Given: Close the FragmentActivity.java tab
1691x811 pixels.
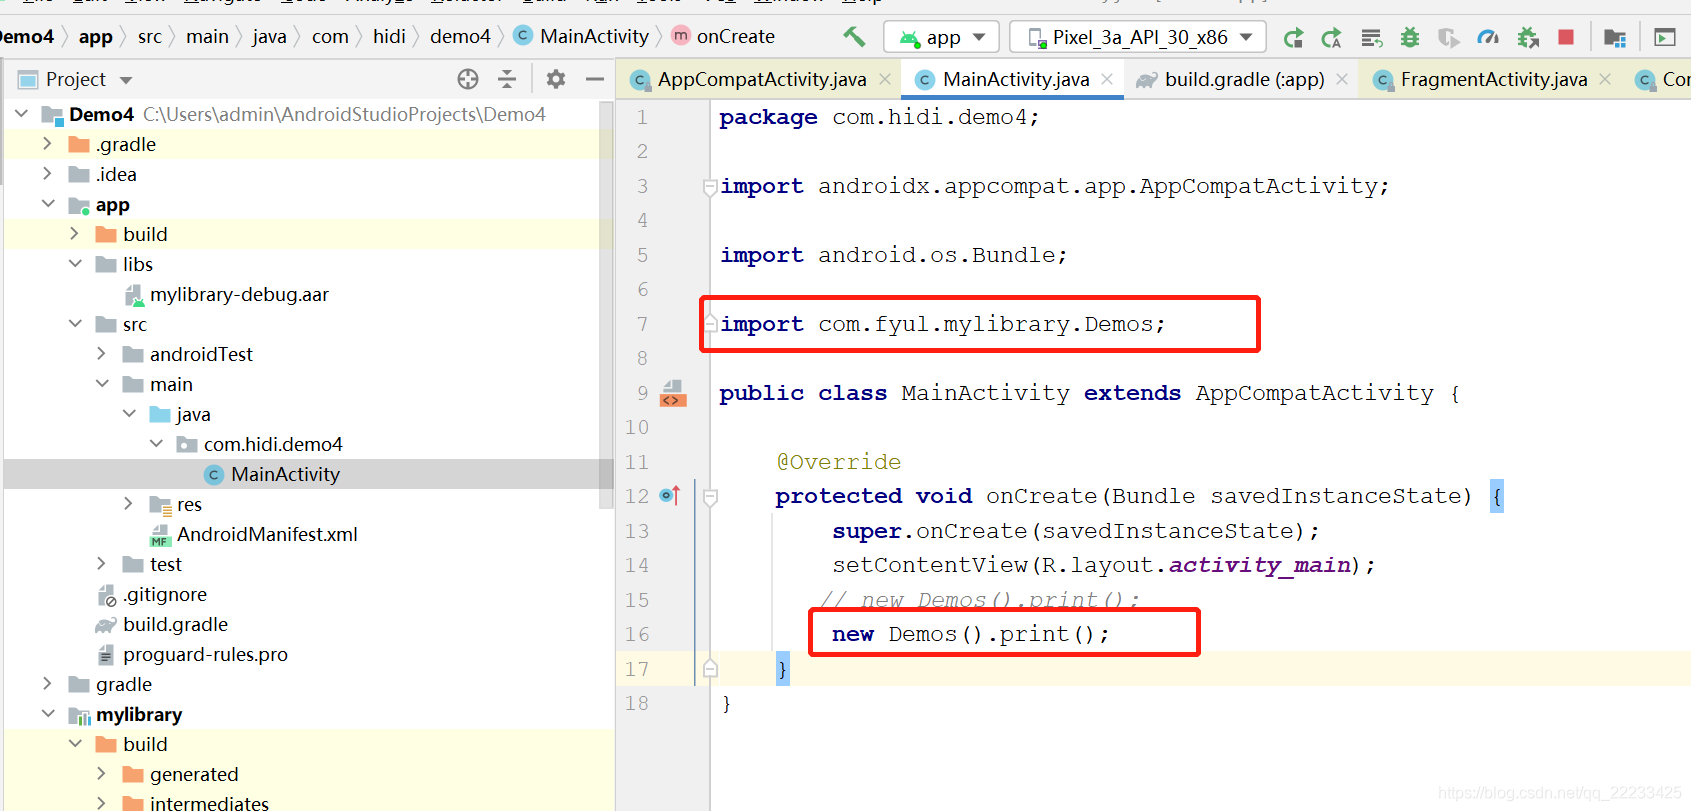Looking at the screenshot, I should pos(1605,79).
